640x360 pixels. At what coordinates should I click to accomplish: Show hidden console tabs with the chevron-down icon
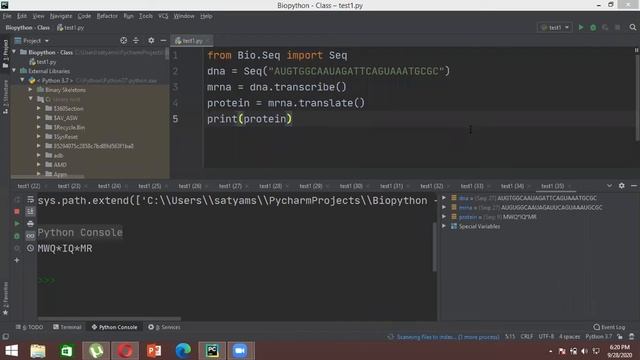point(609,185)
